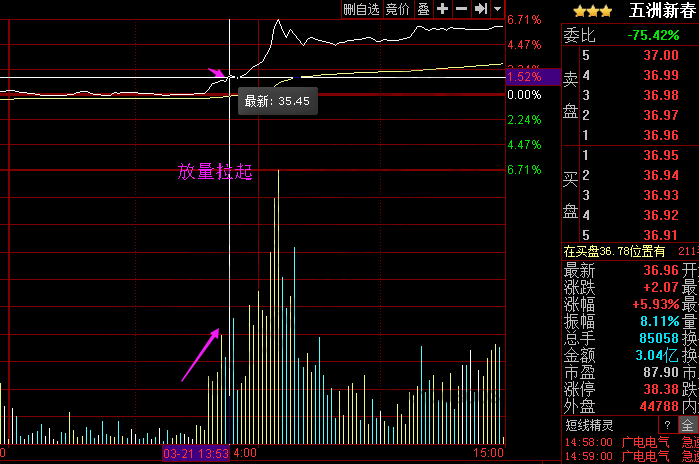Click the 广电电气 entry at 14:59:00
This screenshot has height=464, width=699.
[645, 456]
